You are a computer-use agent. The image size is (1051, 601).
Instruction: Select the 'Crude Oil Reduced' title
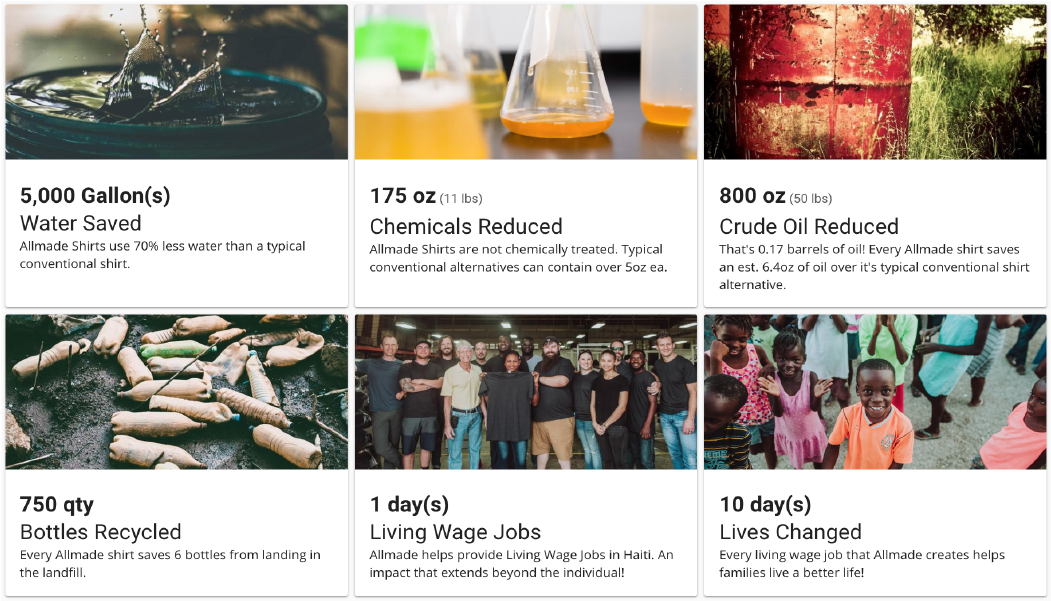tap(809, 226)
